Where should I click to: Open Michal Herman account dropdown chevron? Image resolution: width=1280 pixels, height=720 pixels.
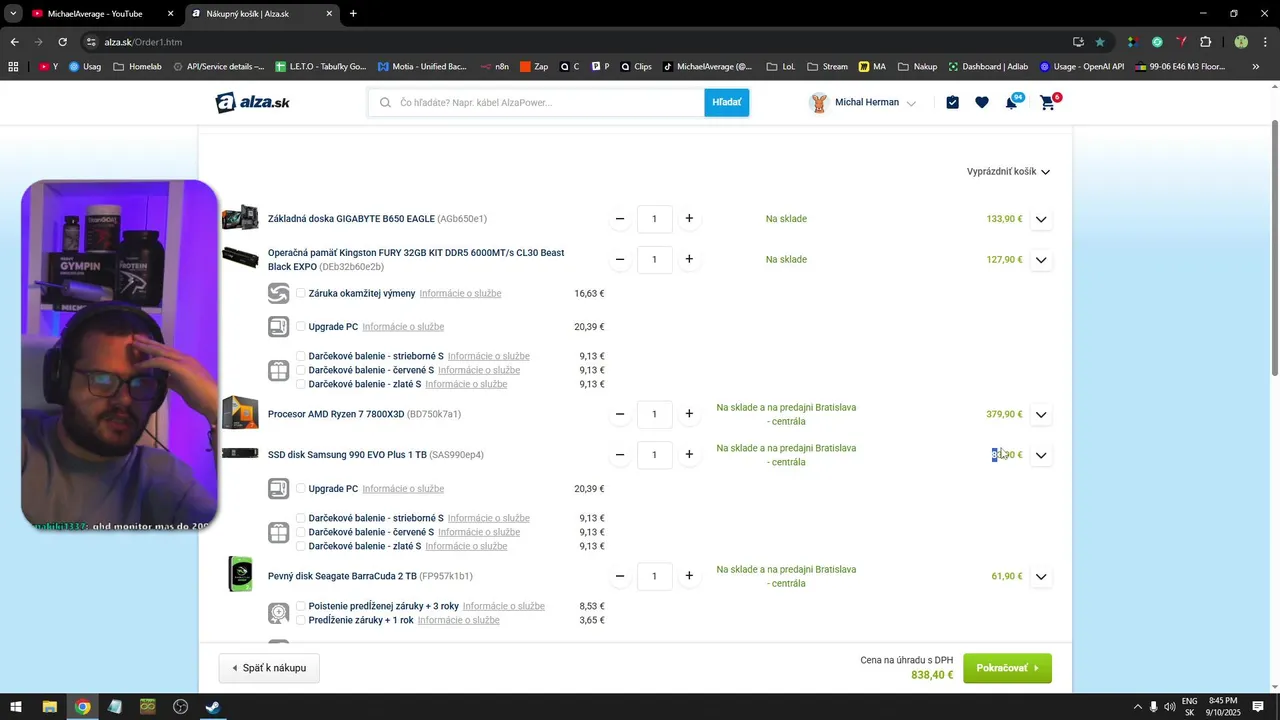911,103
